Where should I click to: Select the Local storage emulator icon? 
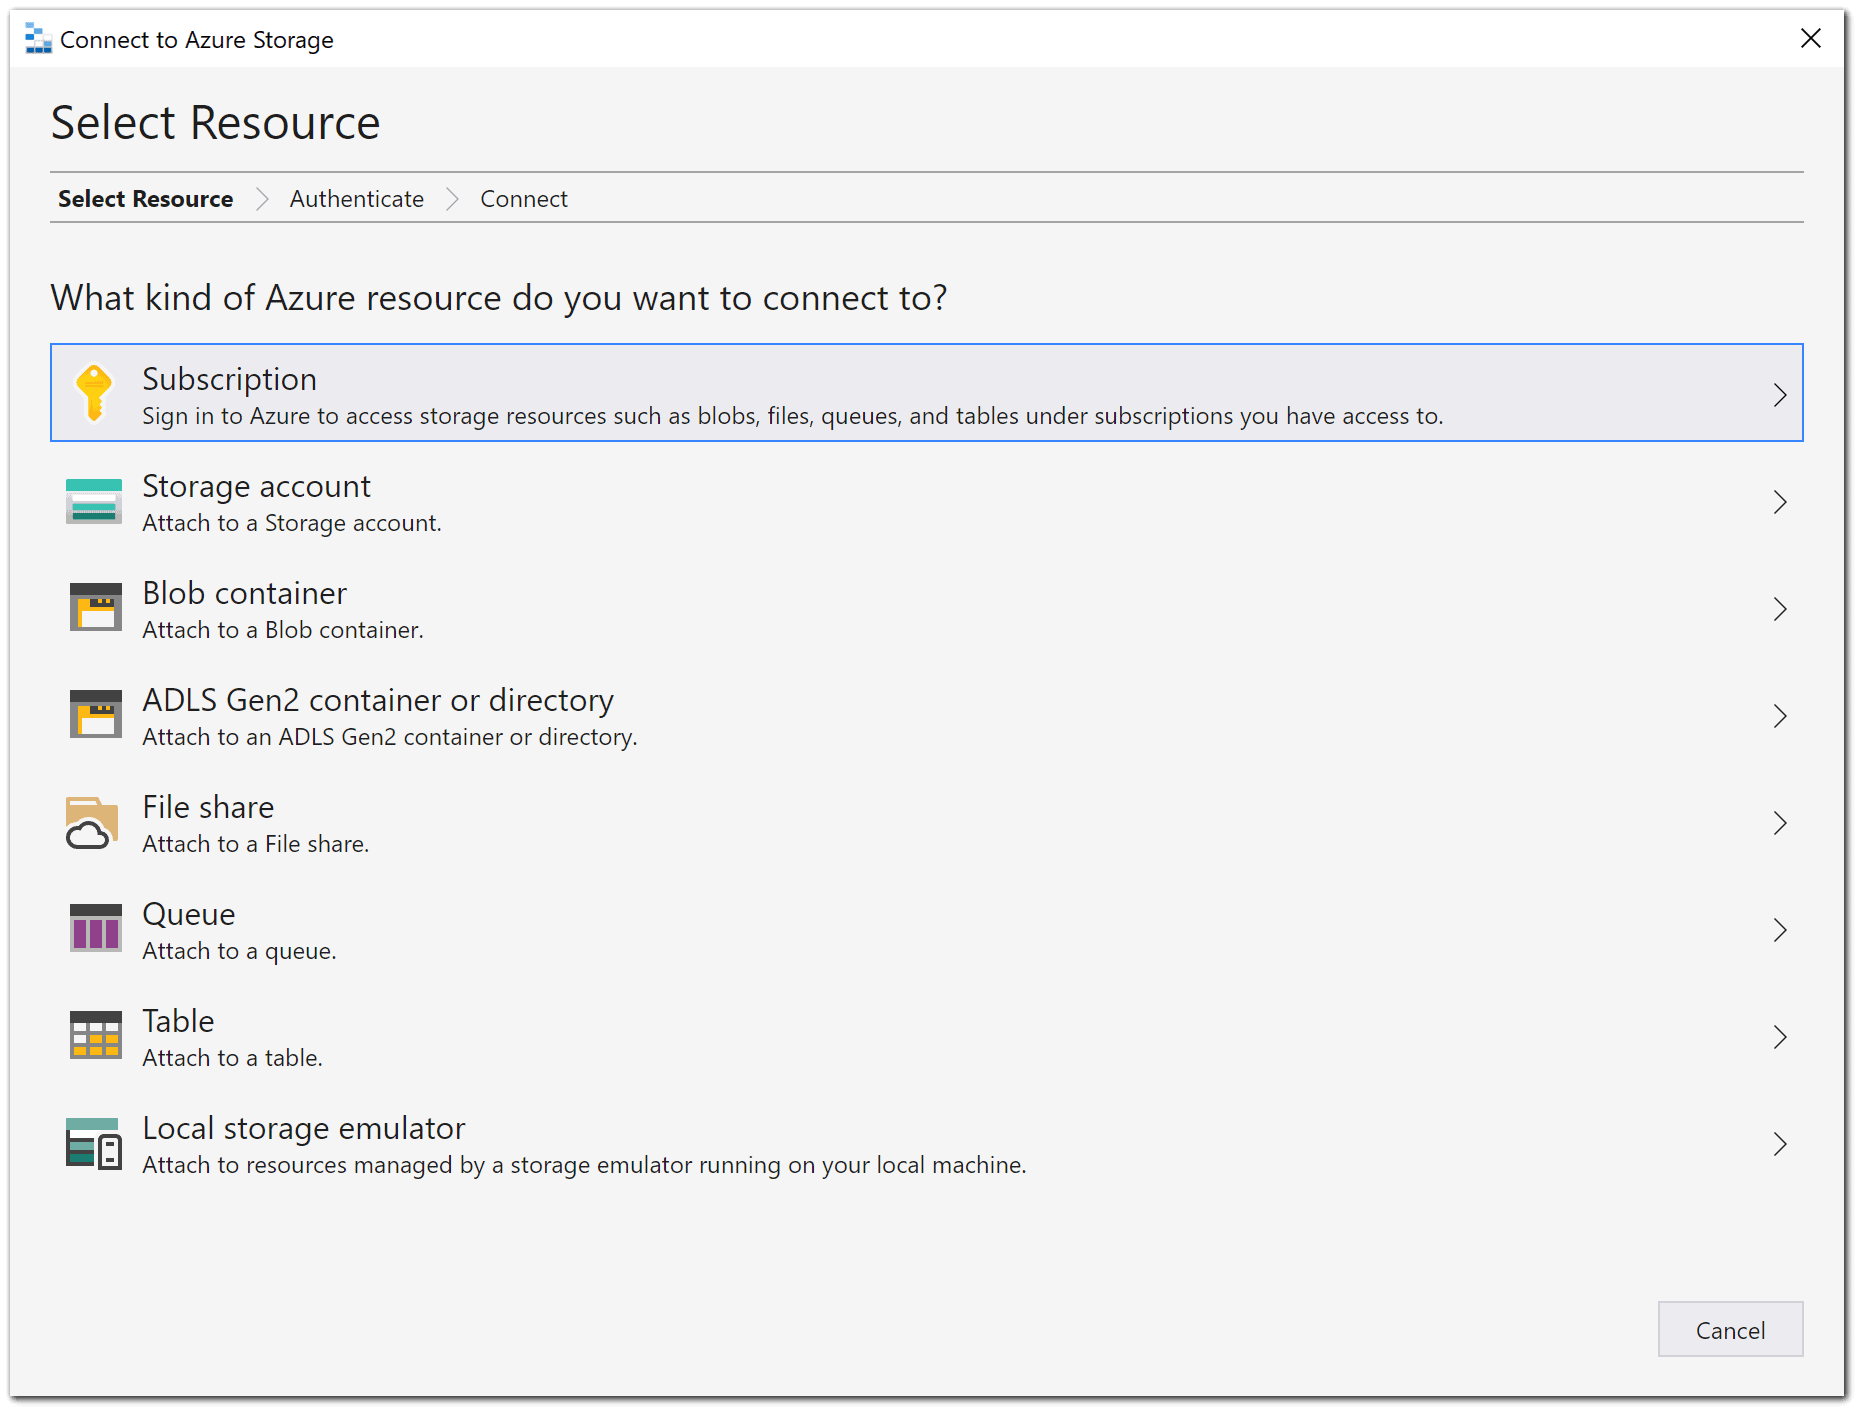93,1143
